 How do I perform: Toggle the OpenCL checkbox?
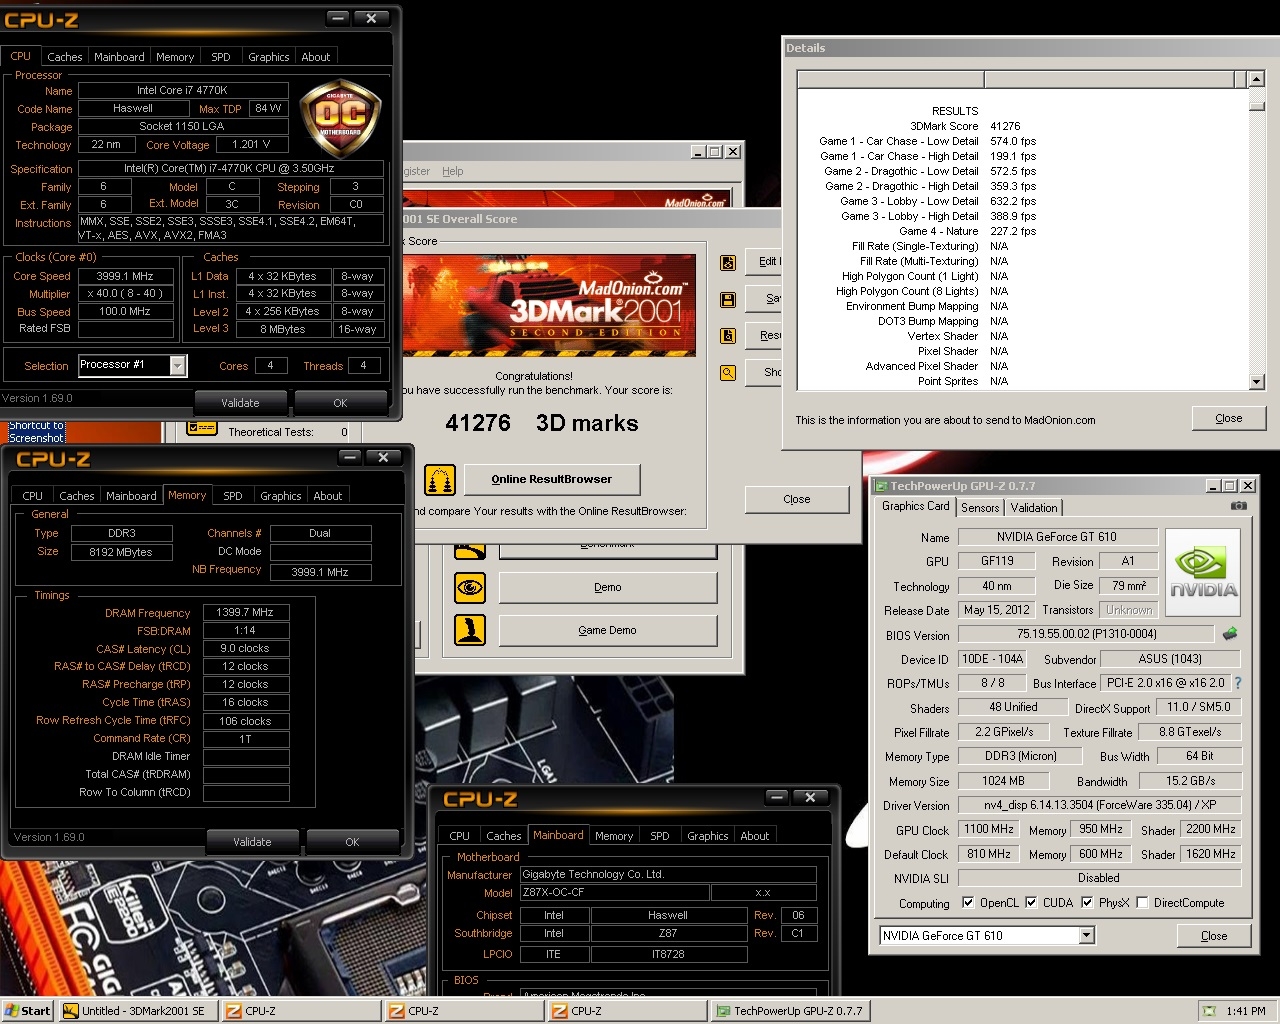[x=968, y=902]
